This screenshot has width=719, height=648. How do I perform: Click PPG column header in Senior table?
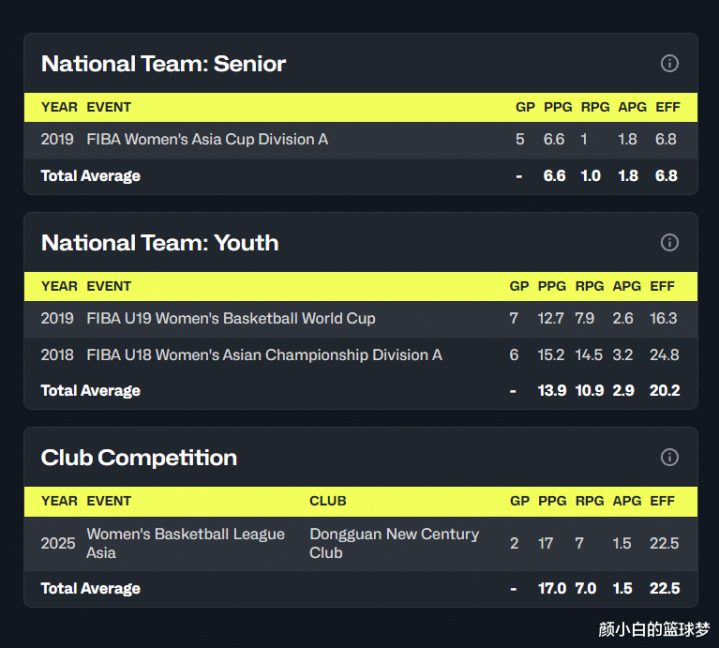(x=555, y=108)
